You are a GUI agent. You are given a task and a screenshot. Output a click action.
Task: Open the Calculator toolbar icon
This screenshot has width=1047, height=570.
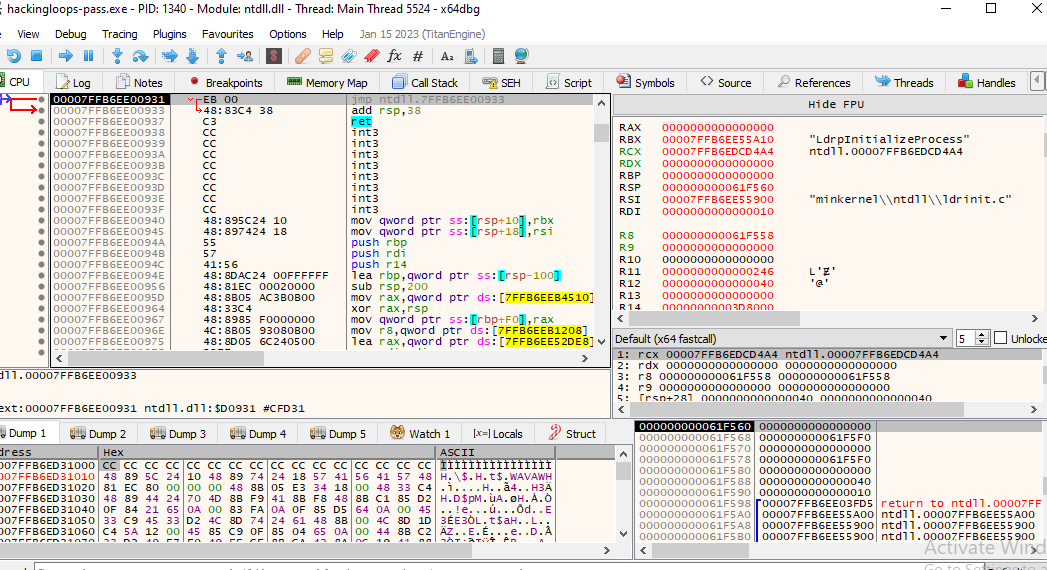497,56
